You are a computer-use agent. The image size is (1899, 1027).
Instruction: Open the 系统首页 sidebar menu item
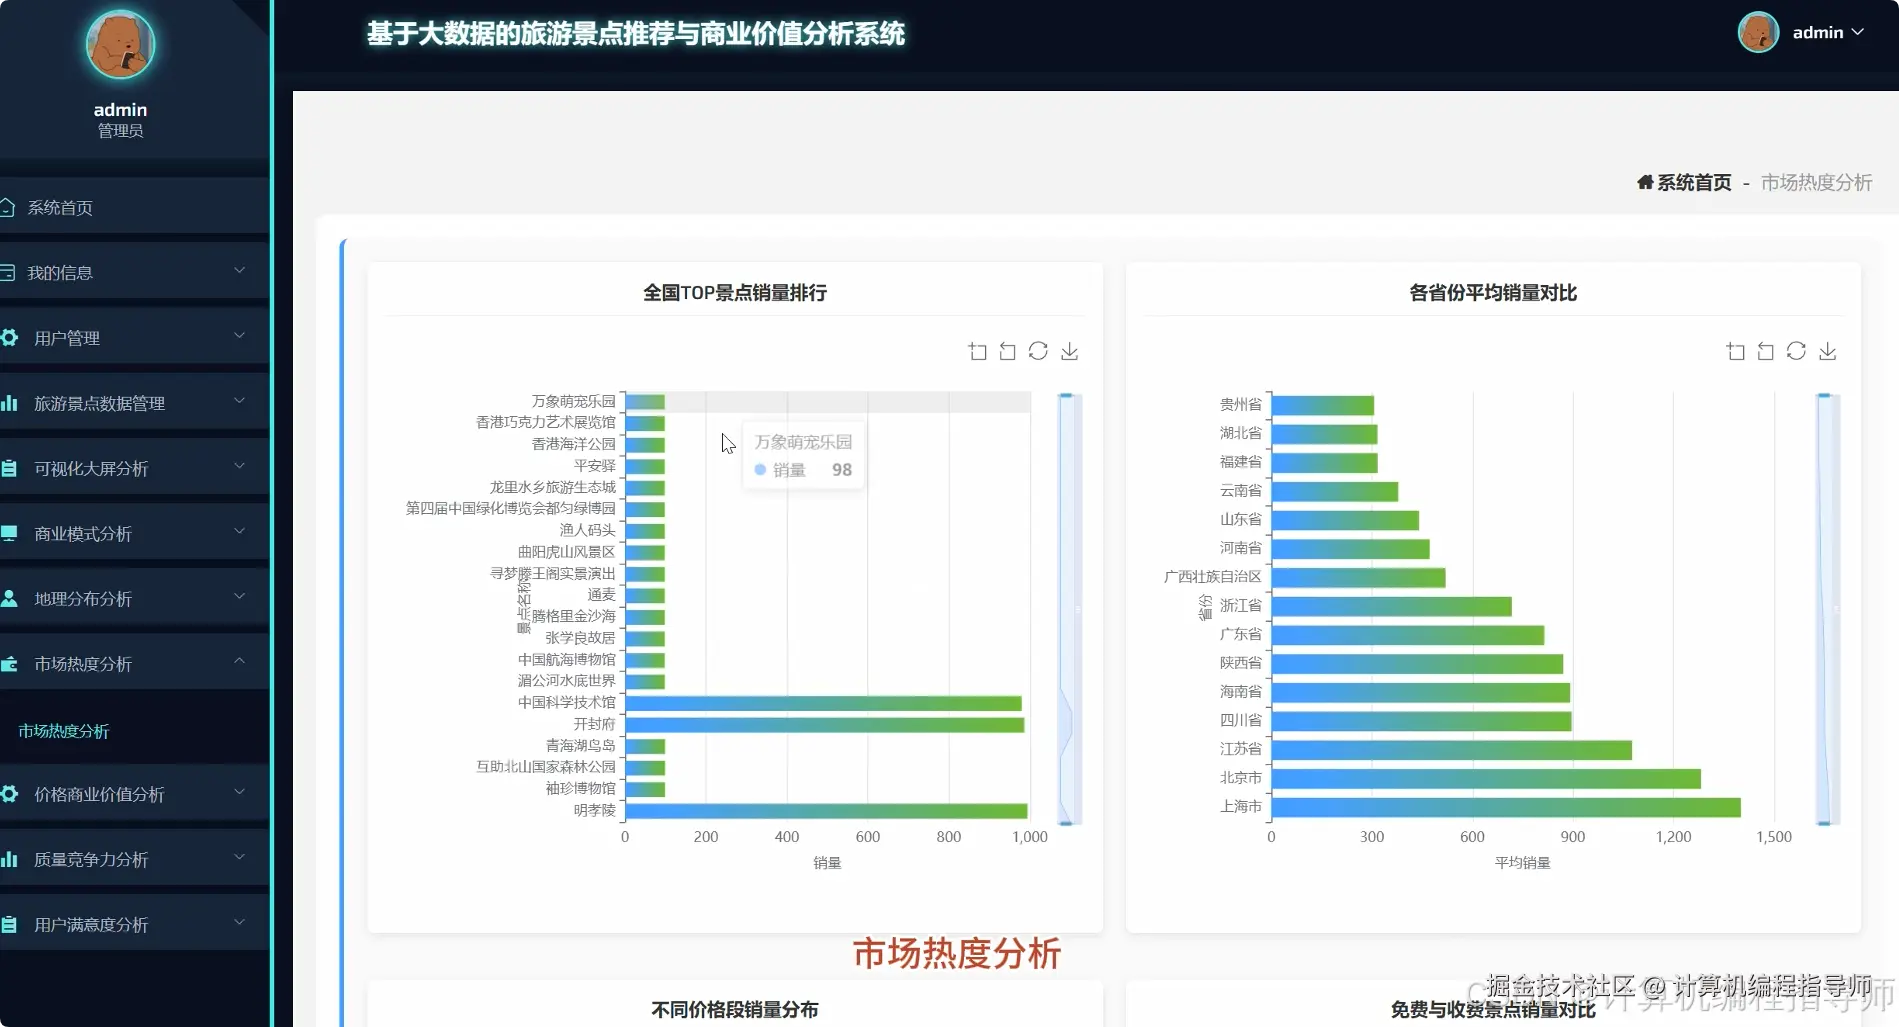134,207
